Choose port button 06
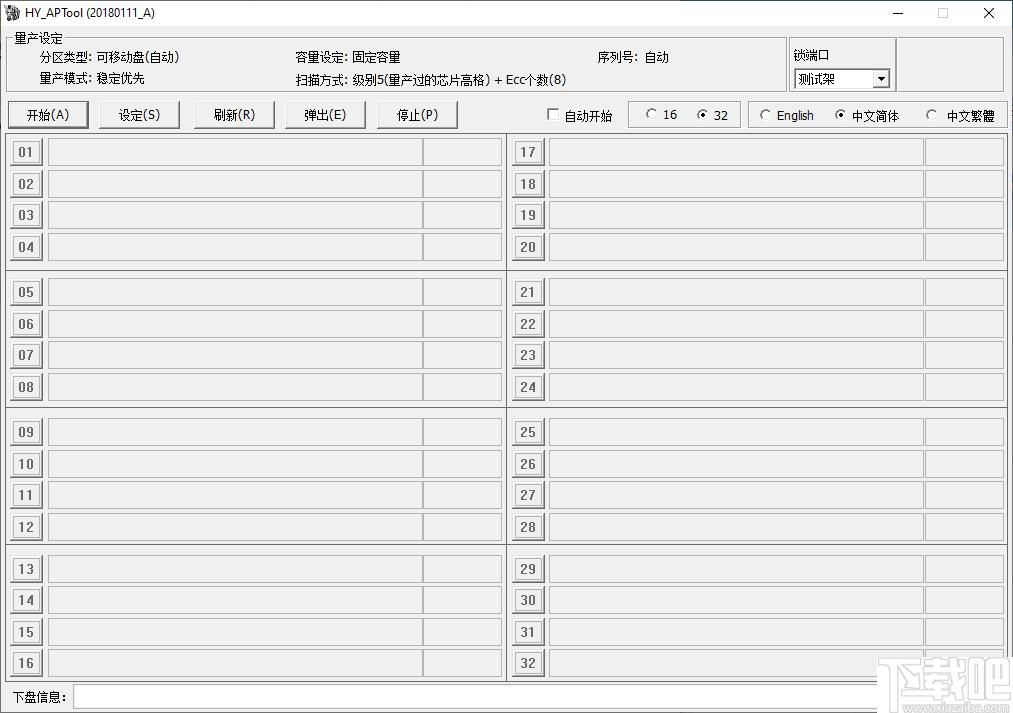 (26, 324)
